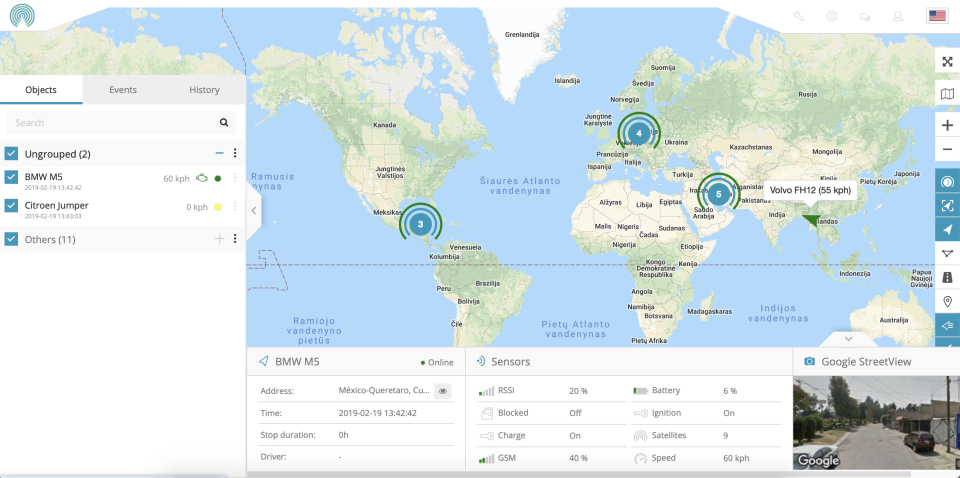
Task: Open Others group options menu
Action: click(x=235, y=239)
